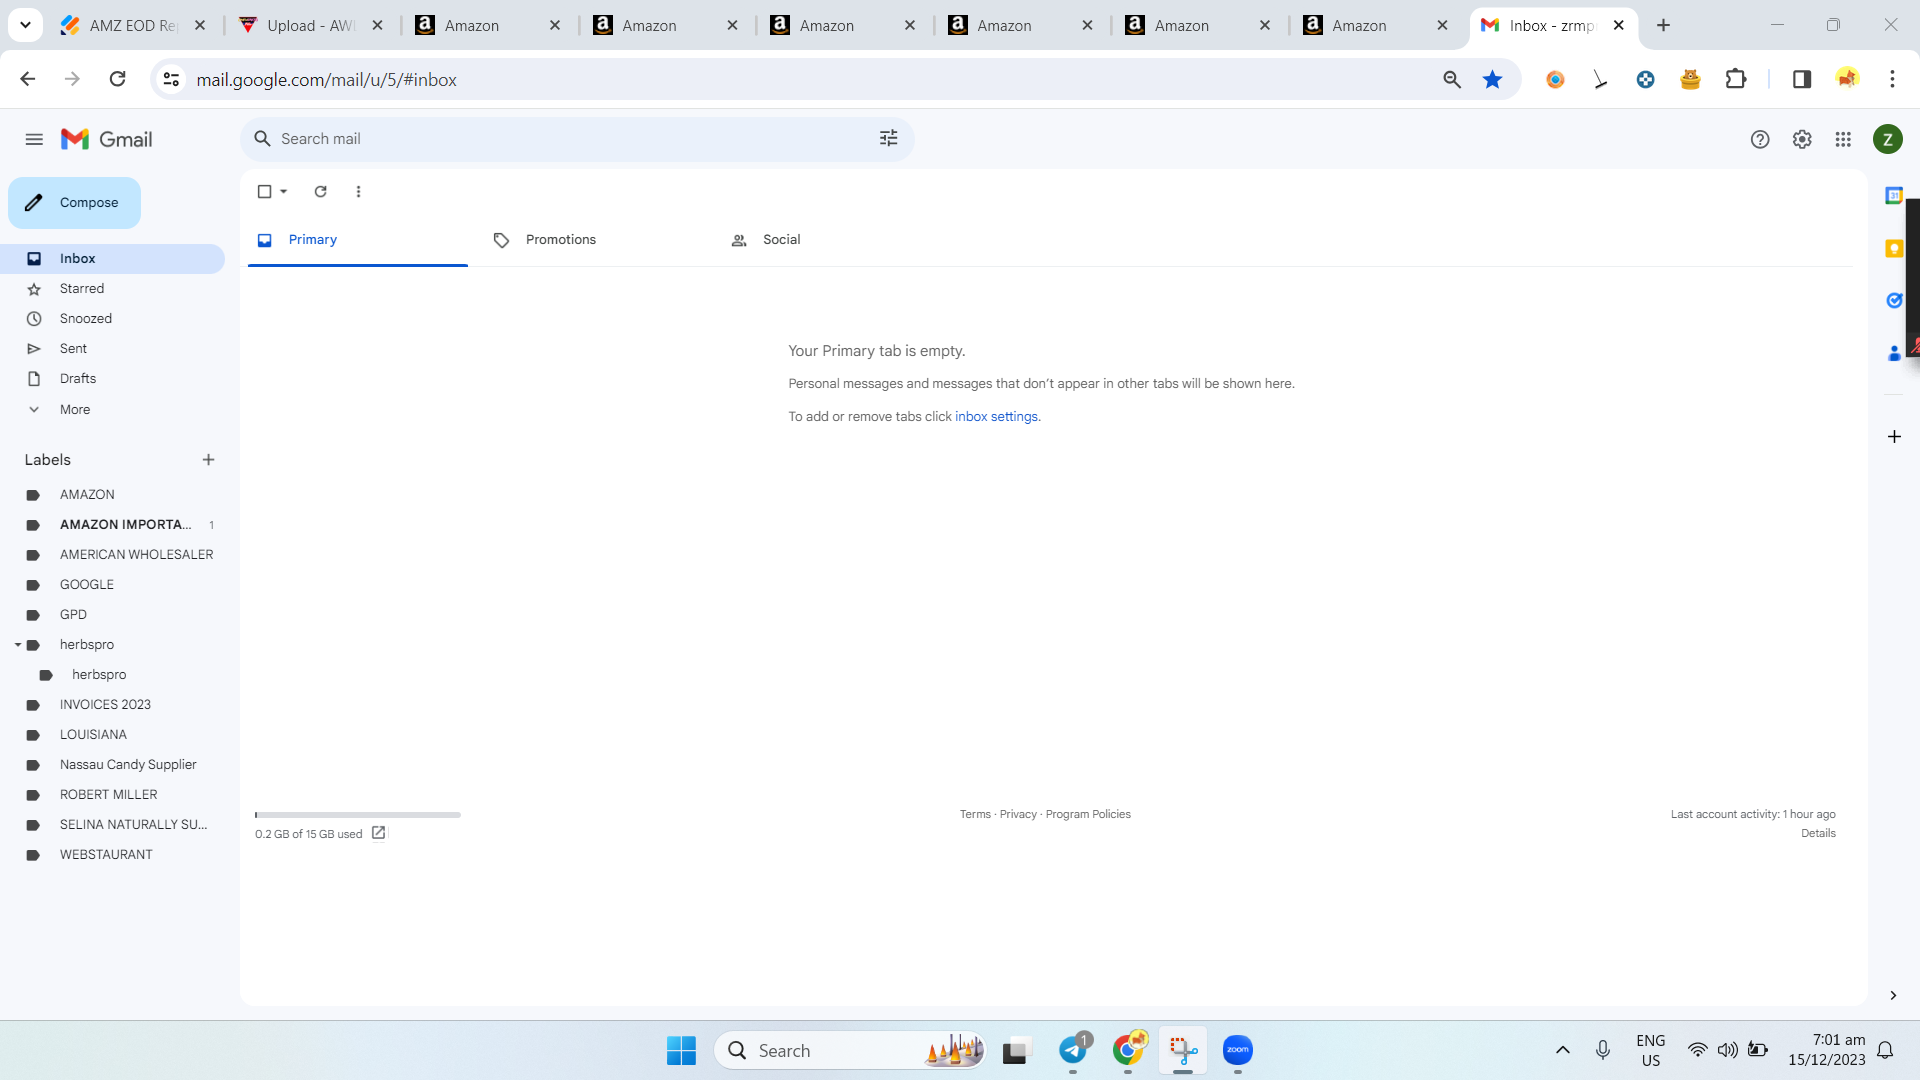Open Google Tasks side panel

(1893, 300)
